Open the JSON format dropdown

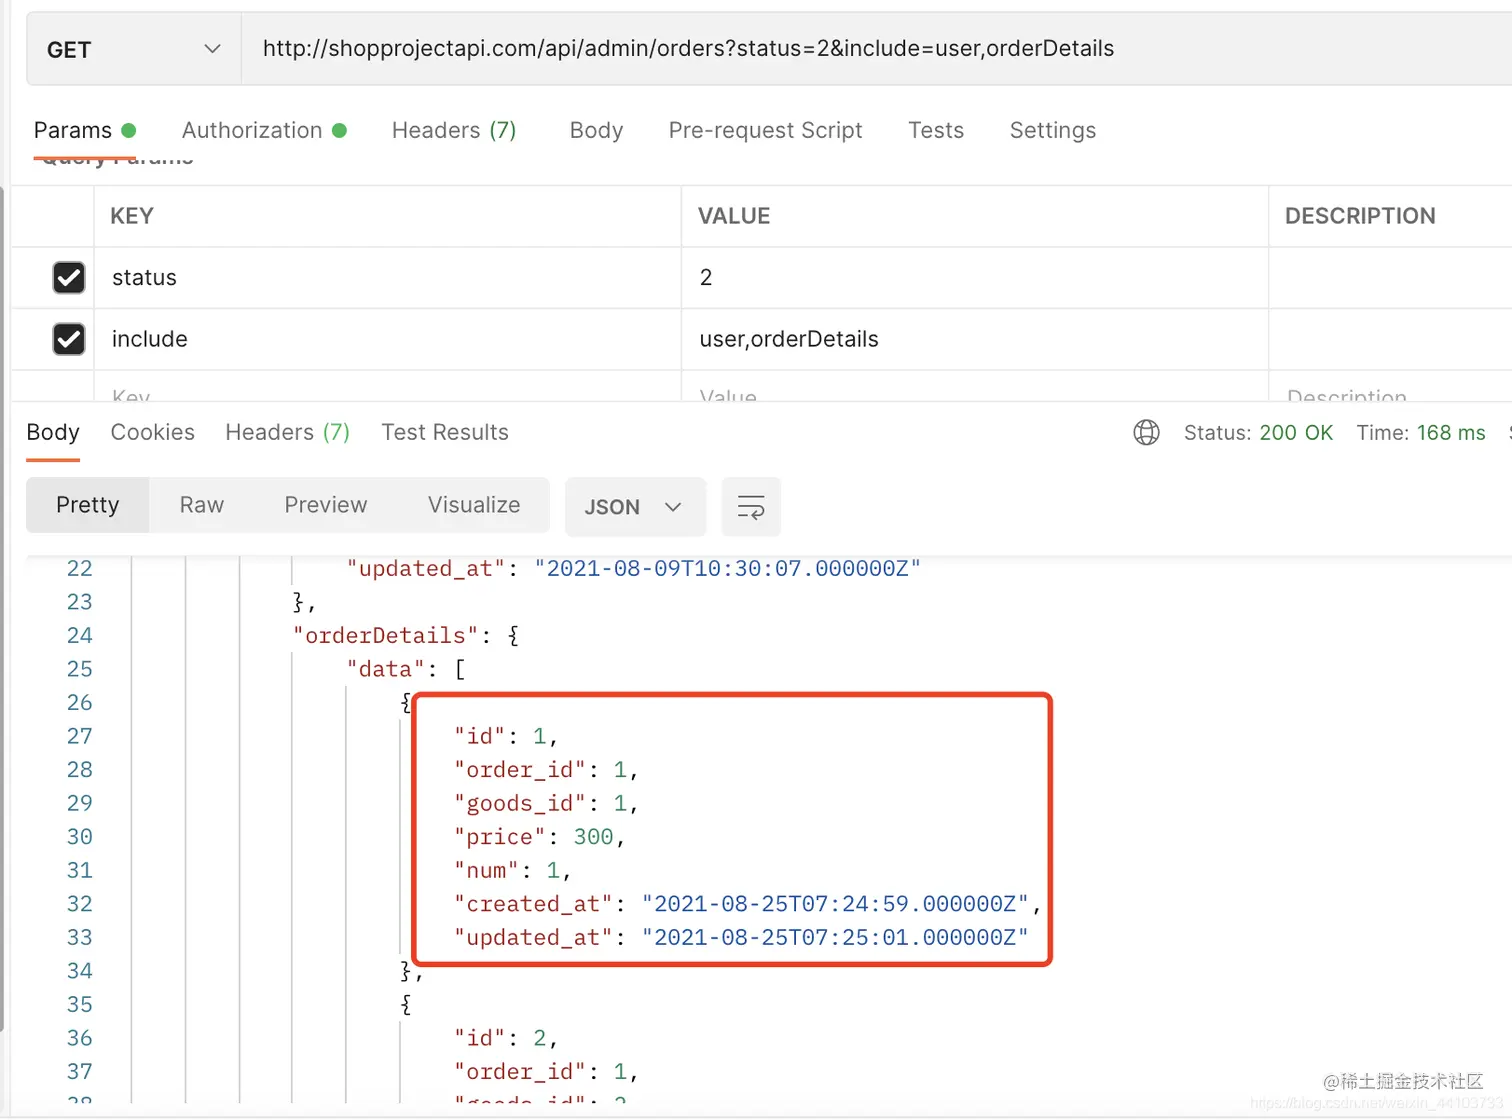(635, 507)
